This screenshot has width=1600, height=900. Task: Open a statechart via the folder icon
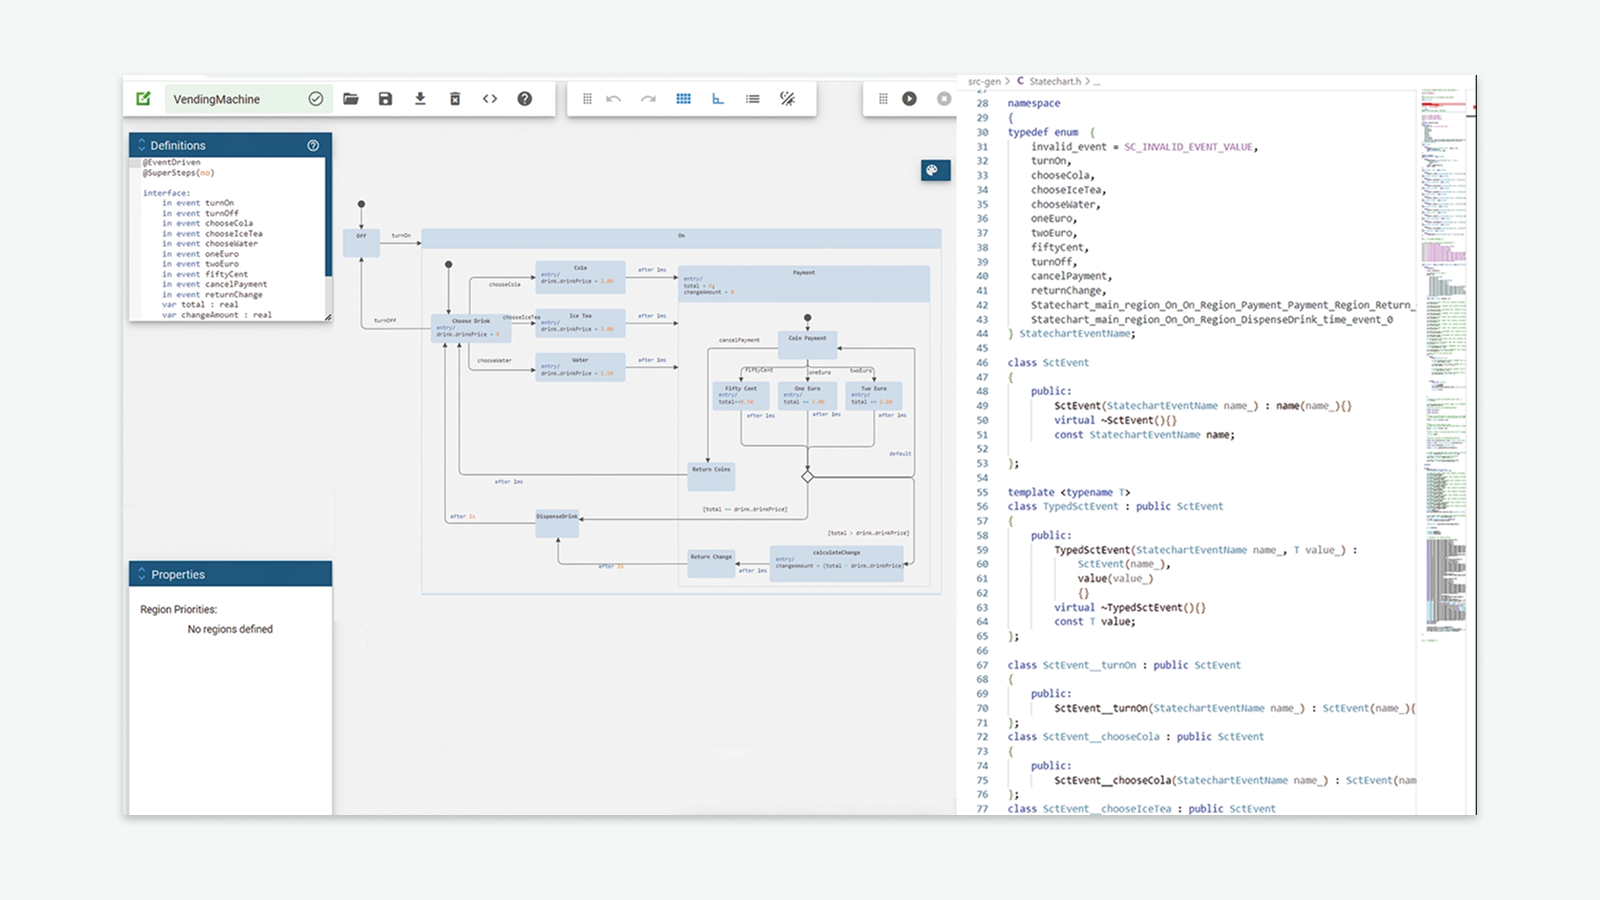click(350, 99)
